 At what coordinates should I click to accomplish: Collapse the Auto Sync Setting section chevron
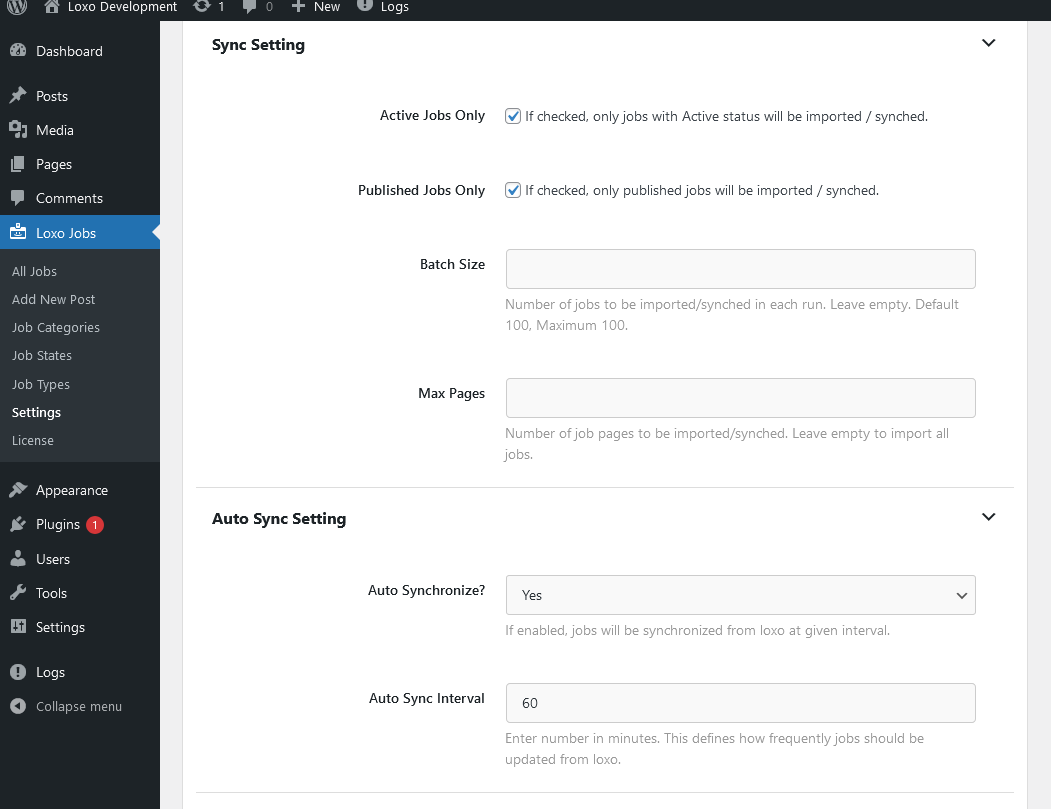pyautogui.click(x=988, y=517)
